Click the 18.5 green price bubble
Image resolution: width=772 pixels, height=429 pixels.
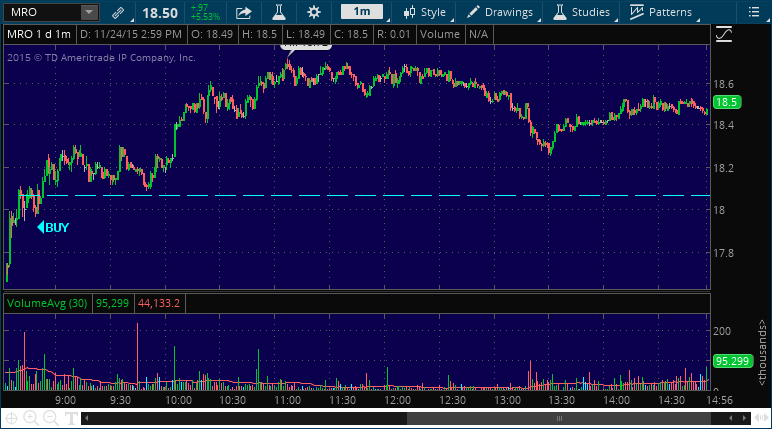tap(727, 102)
